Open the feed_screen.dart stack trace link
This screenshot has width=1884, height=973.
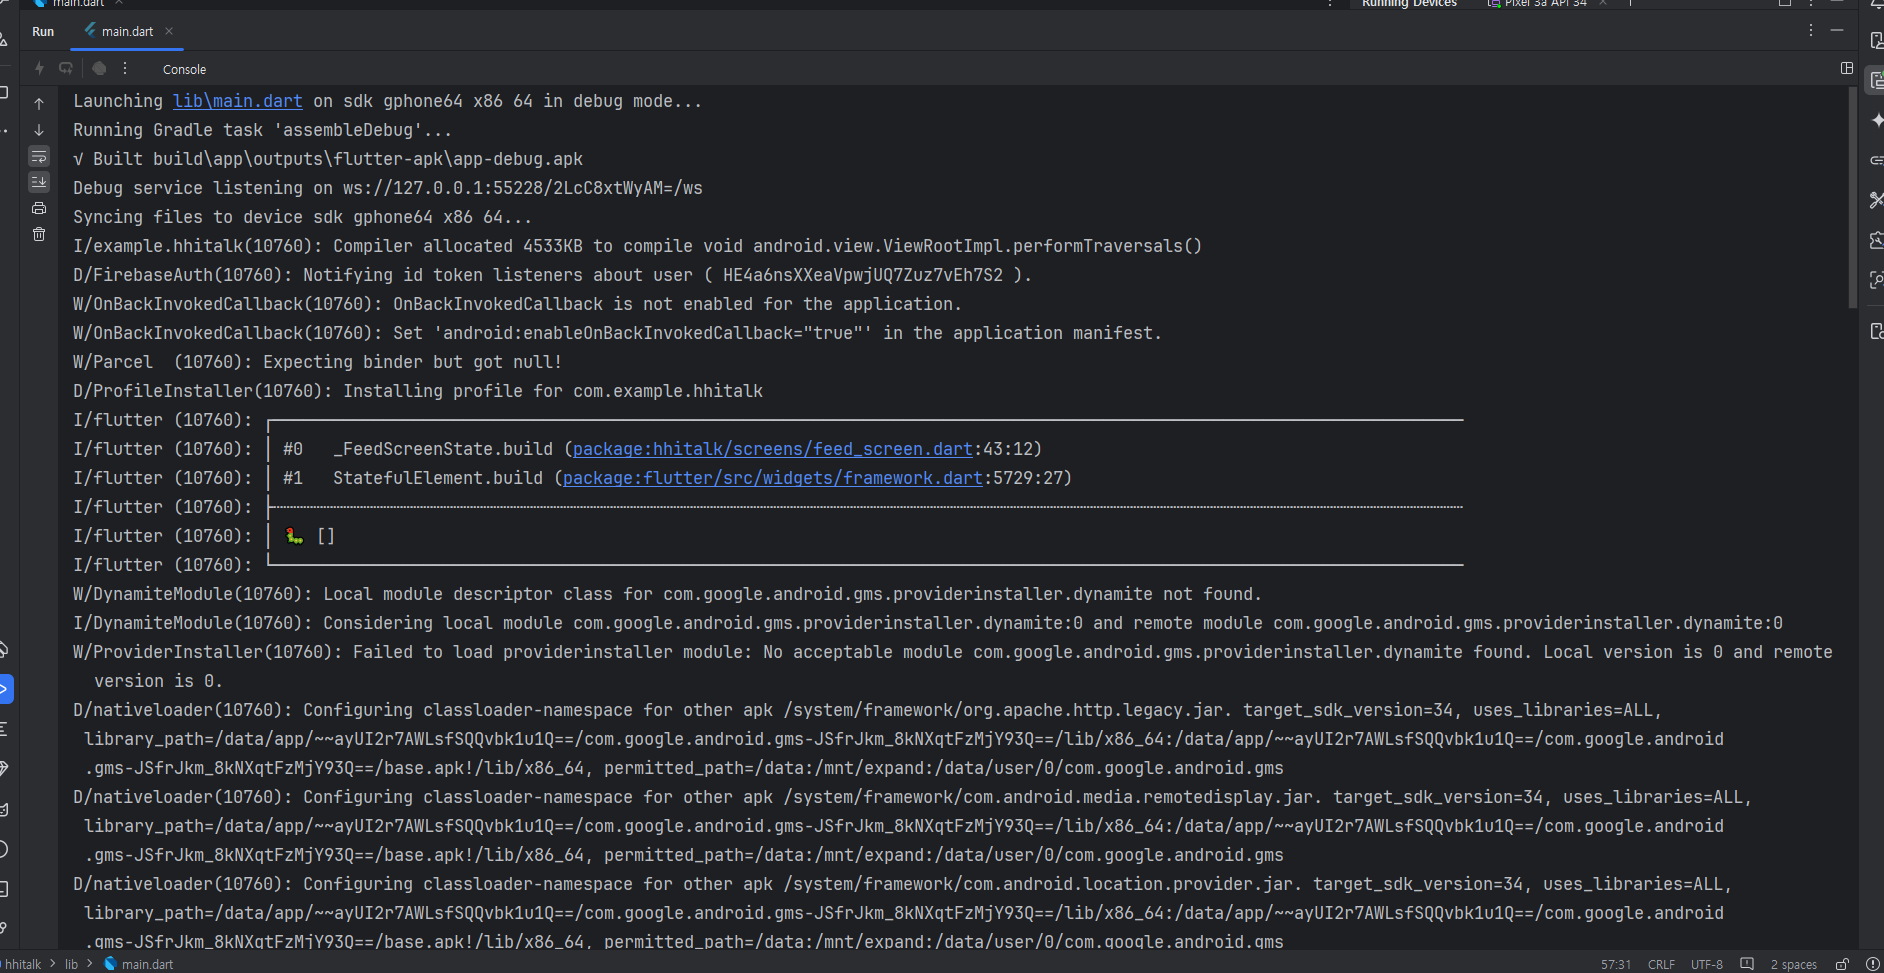[x=773, y=449]
